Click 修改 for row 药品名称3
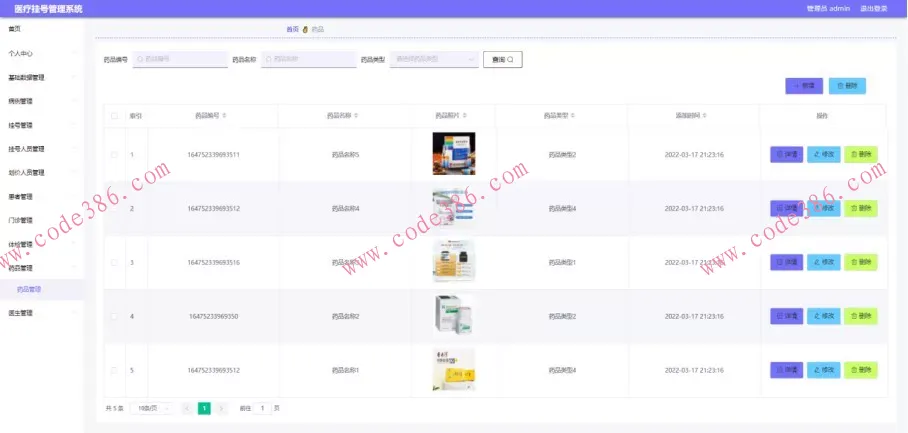Viewport: 908px width, 433px height. tap(823, 262)
